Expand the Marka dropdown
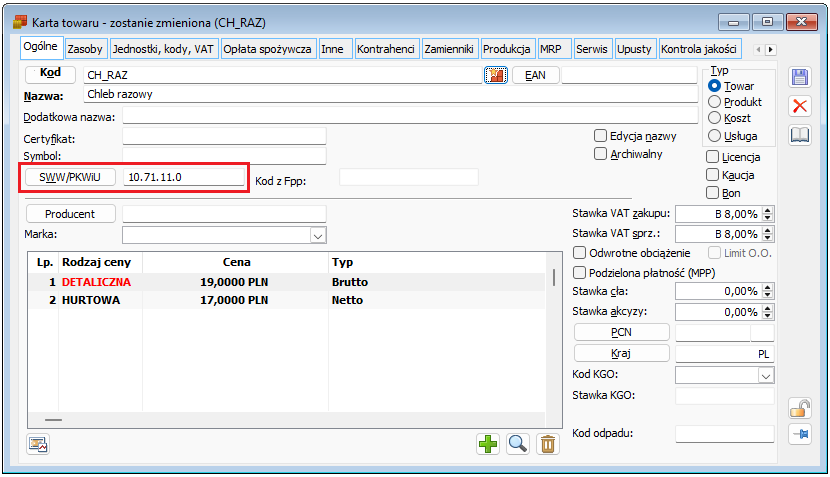This screenshot has height=477, width=830. 318,236
